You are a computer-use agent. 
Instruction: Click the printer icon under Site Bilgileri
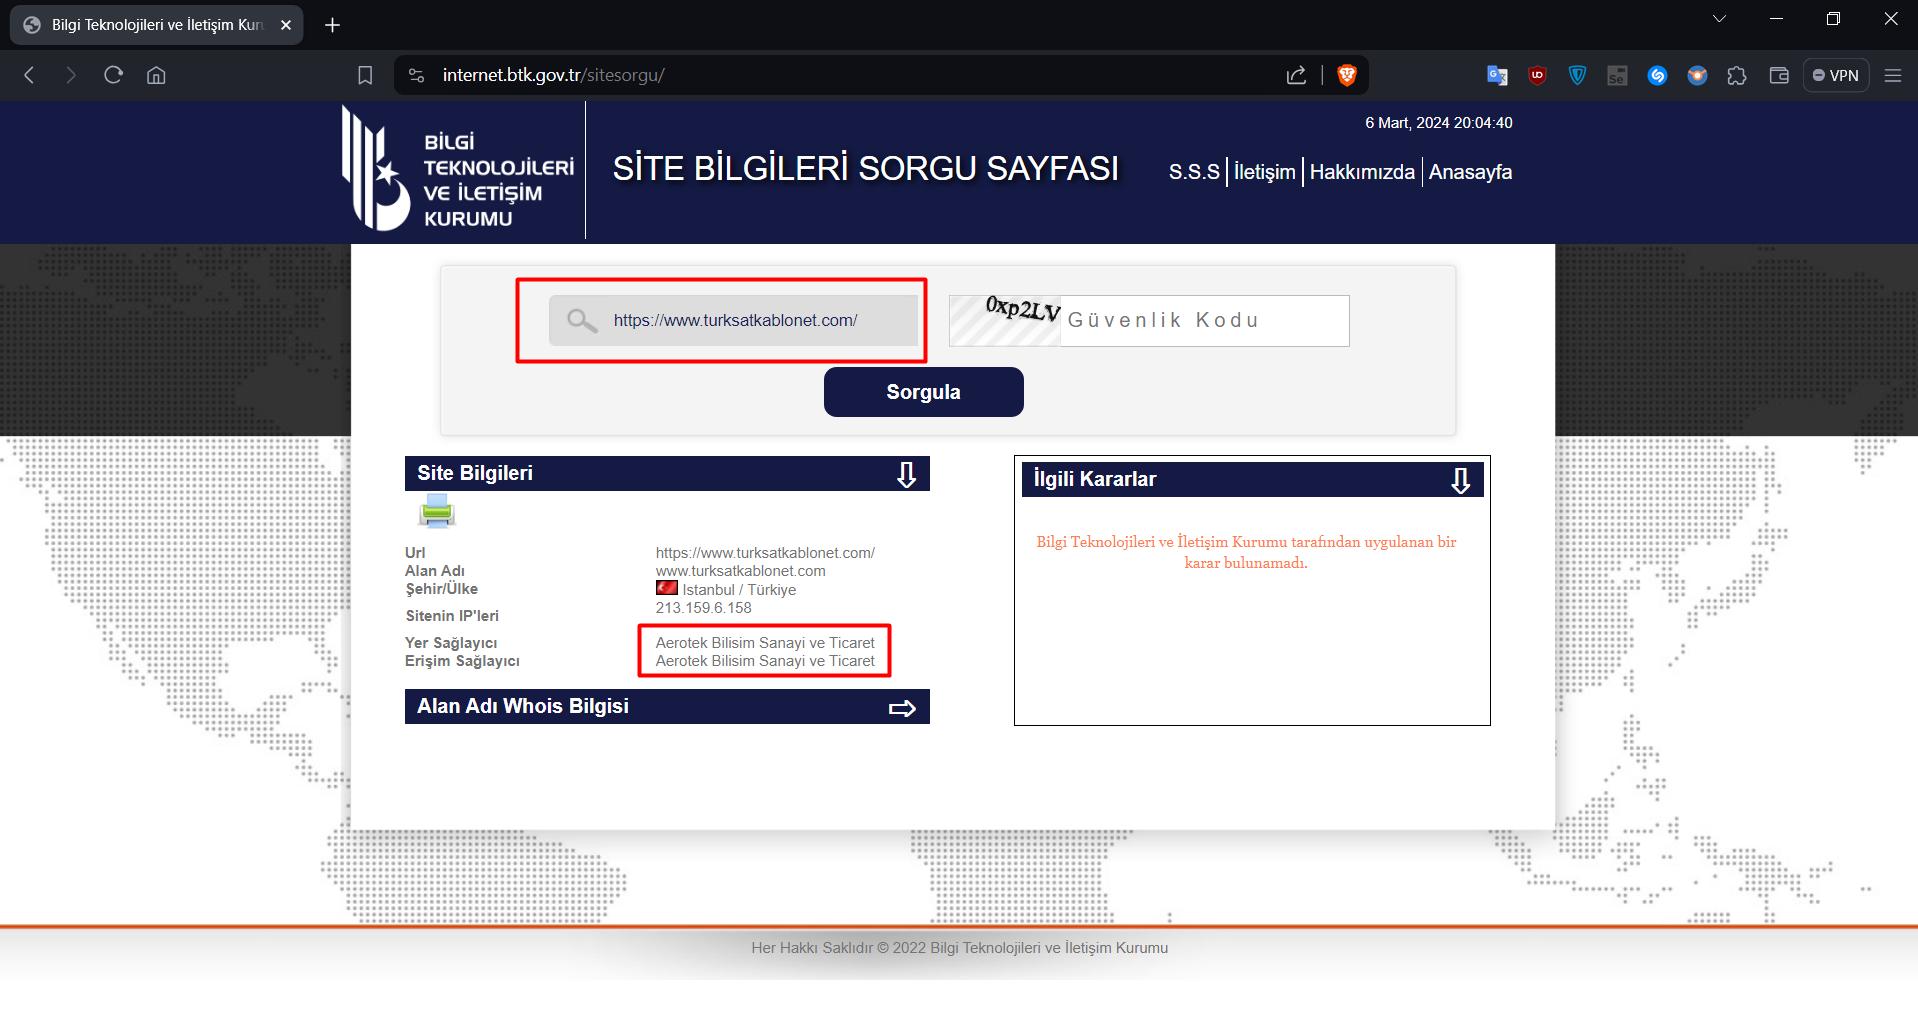coord(436,511)
